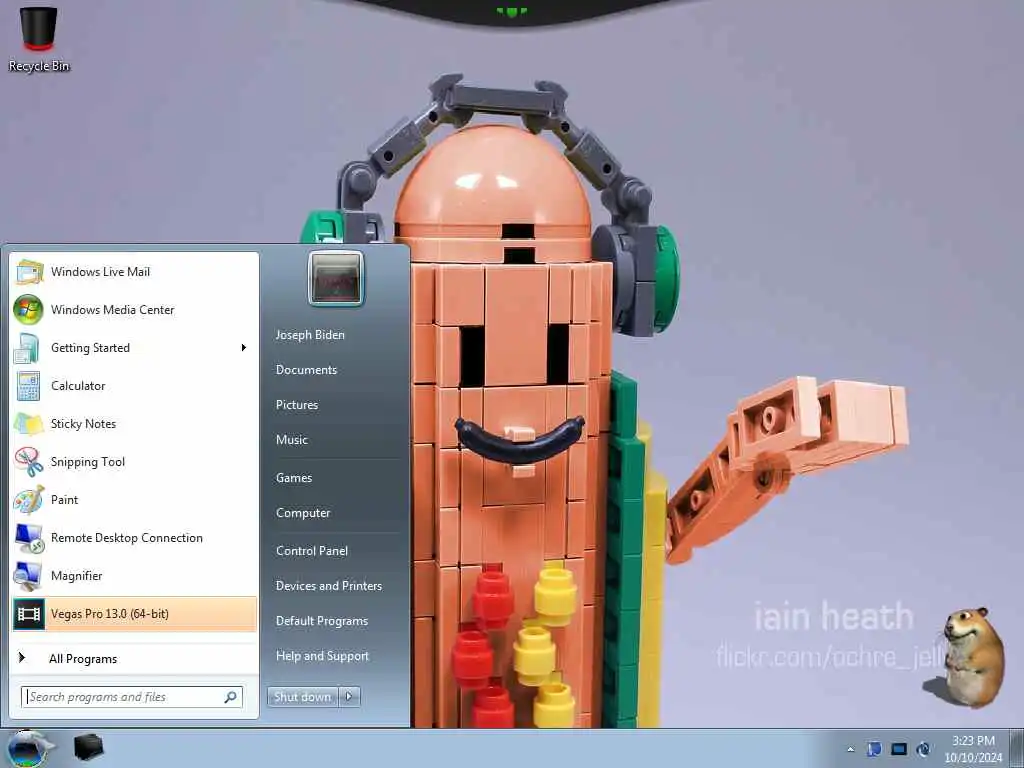
Task: Launch Calculator from the Start menu
Action: pyautogui.click(x=134, y=385)
